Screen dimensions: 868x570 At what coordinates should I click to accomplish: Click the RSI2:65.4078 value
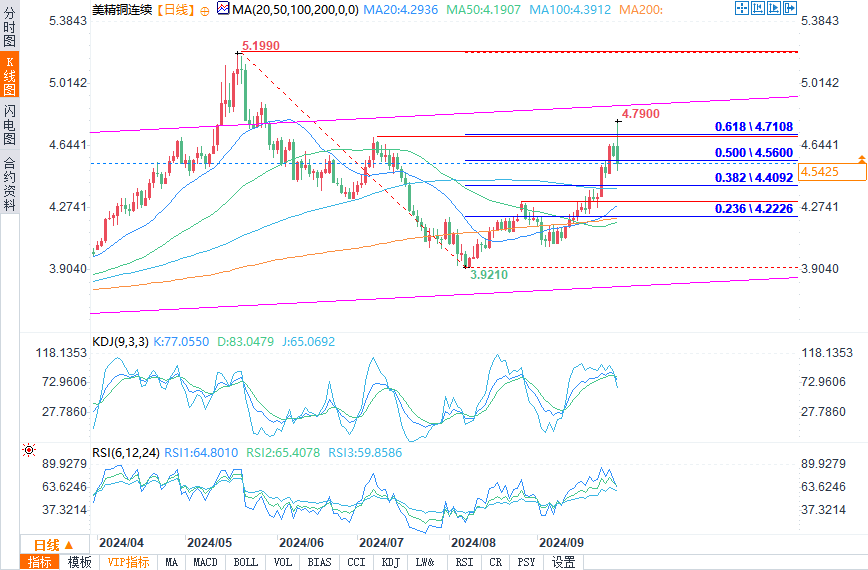(283, 453)
